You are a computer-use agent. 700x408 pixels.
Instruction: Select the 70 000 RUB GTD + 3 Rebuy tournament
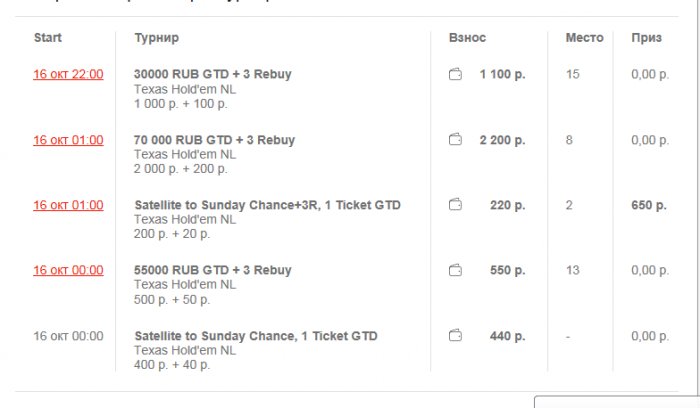pos(214,140)
